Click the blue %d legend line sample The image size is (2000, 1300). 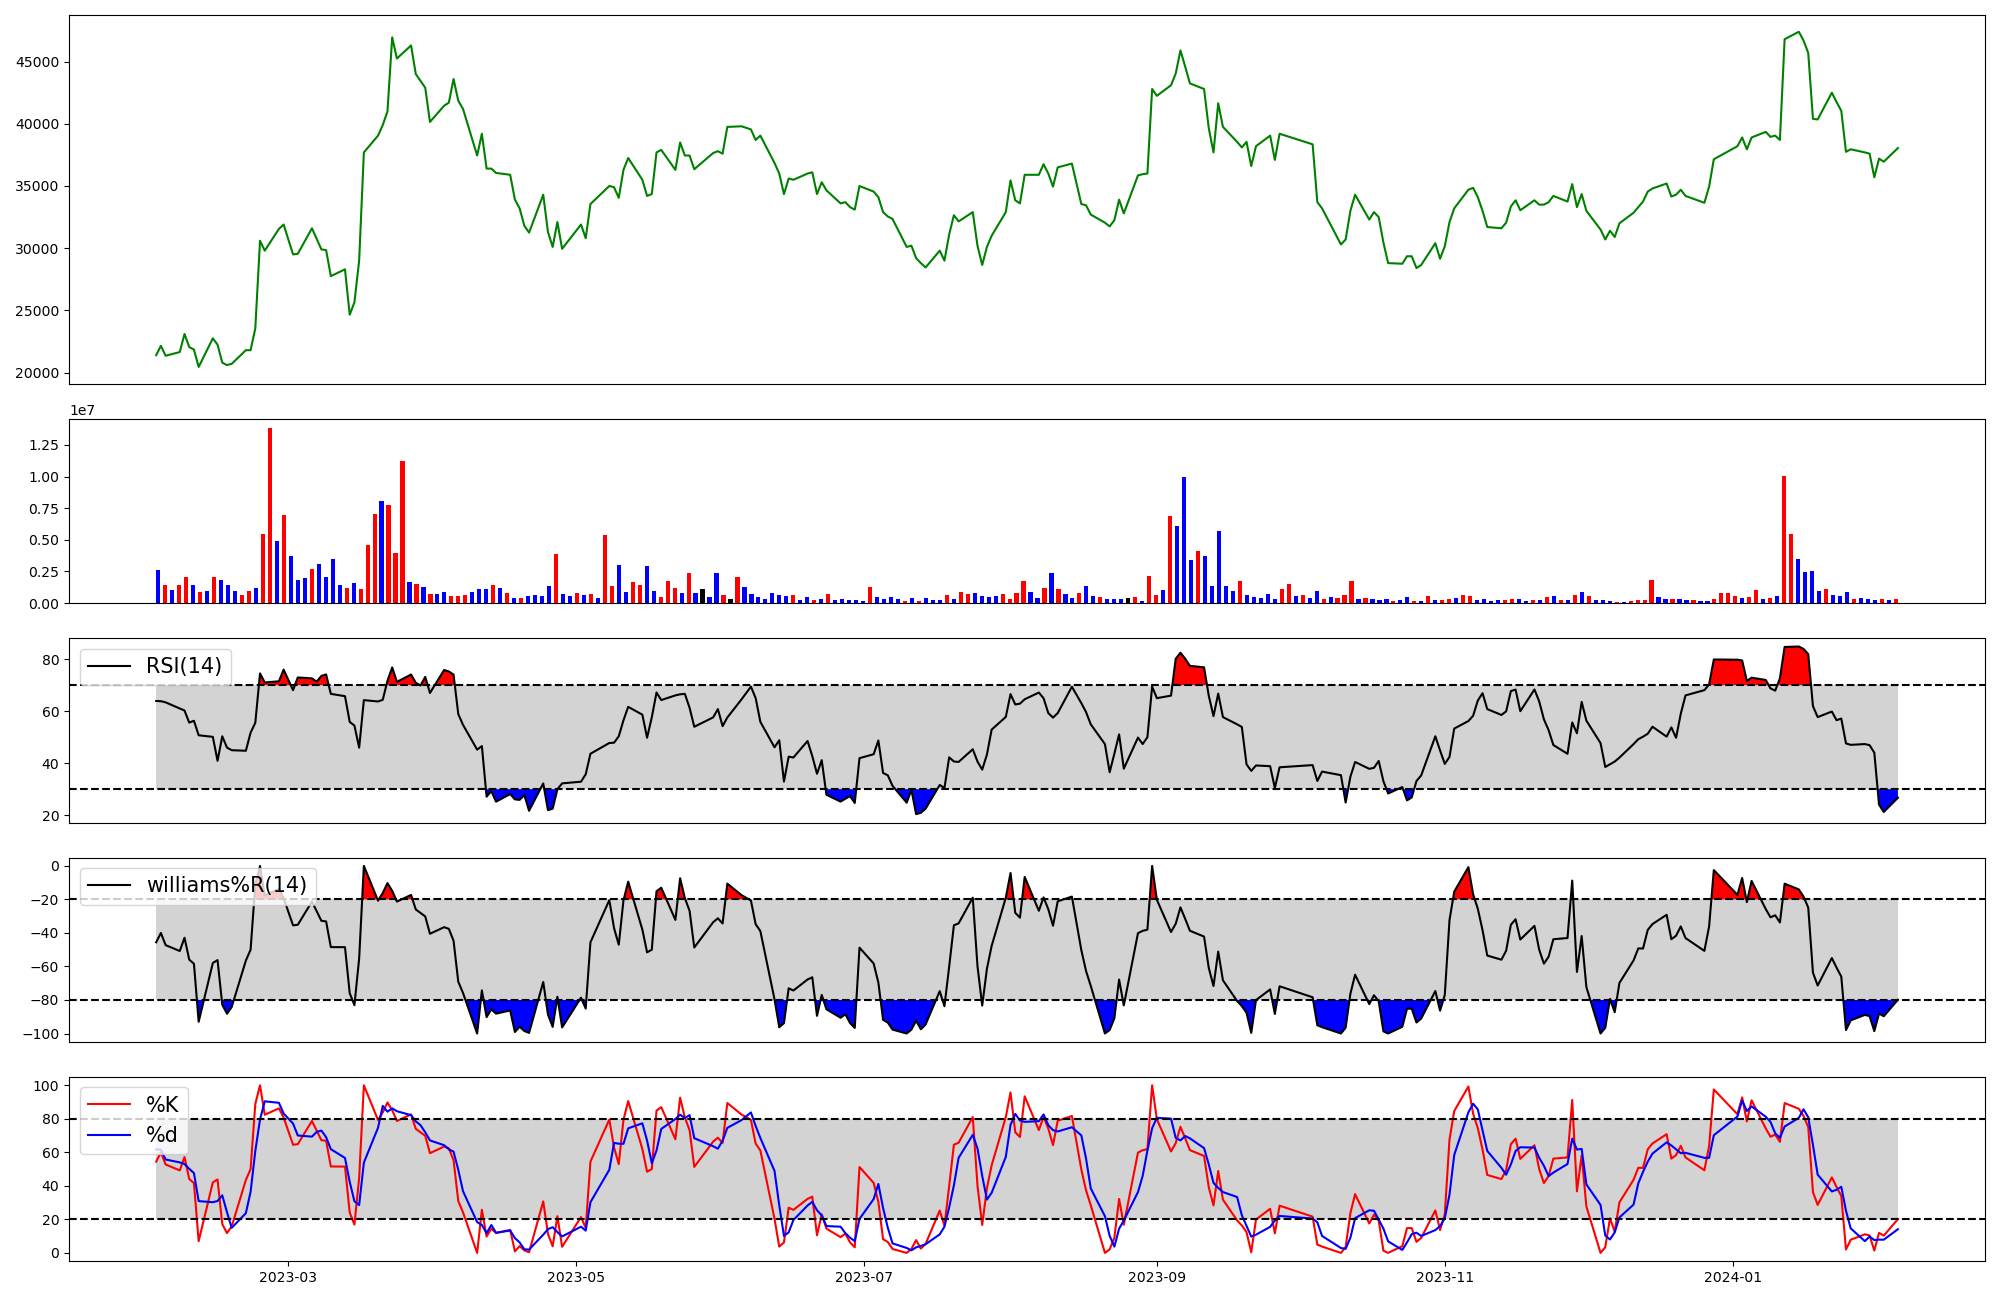[x=110, y=1135]
